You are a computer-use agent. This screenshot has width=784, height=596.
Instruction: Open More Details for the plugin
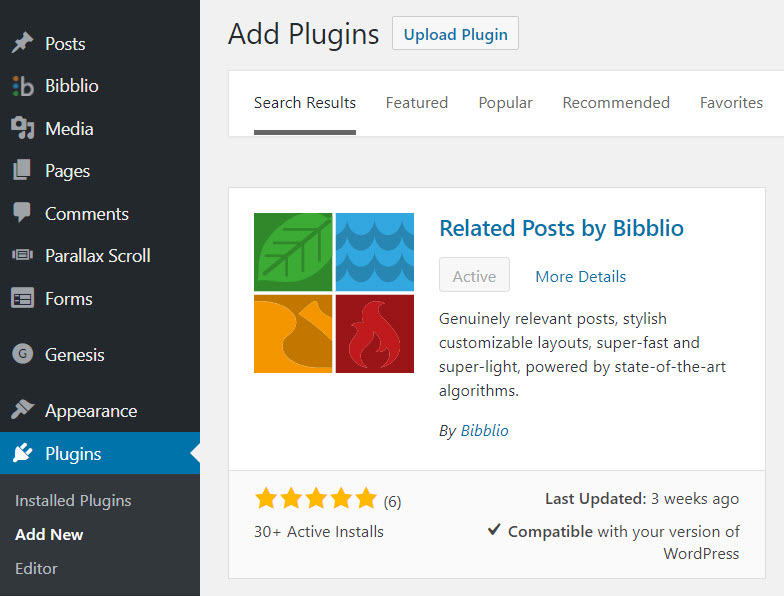click(x=580, y=276)
